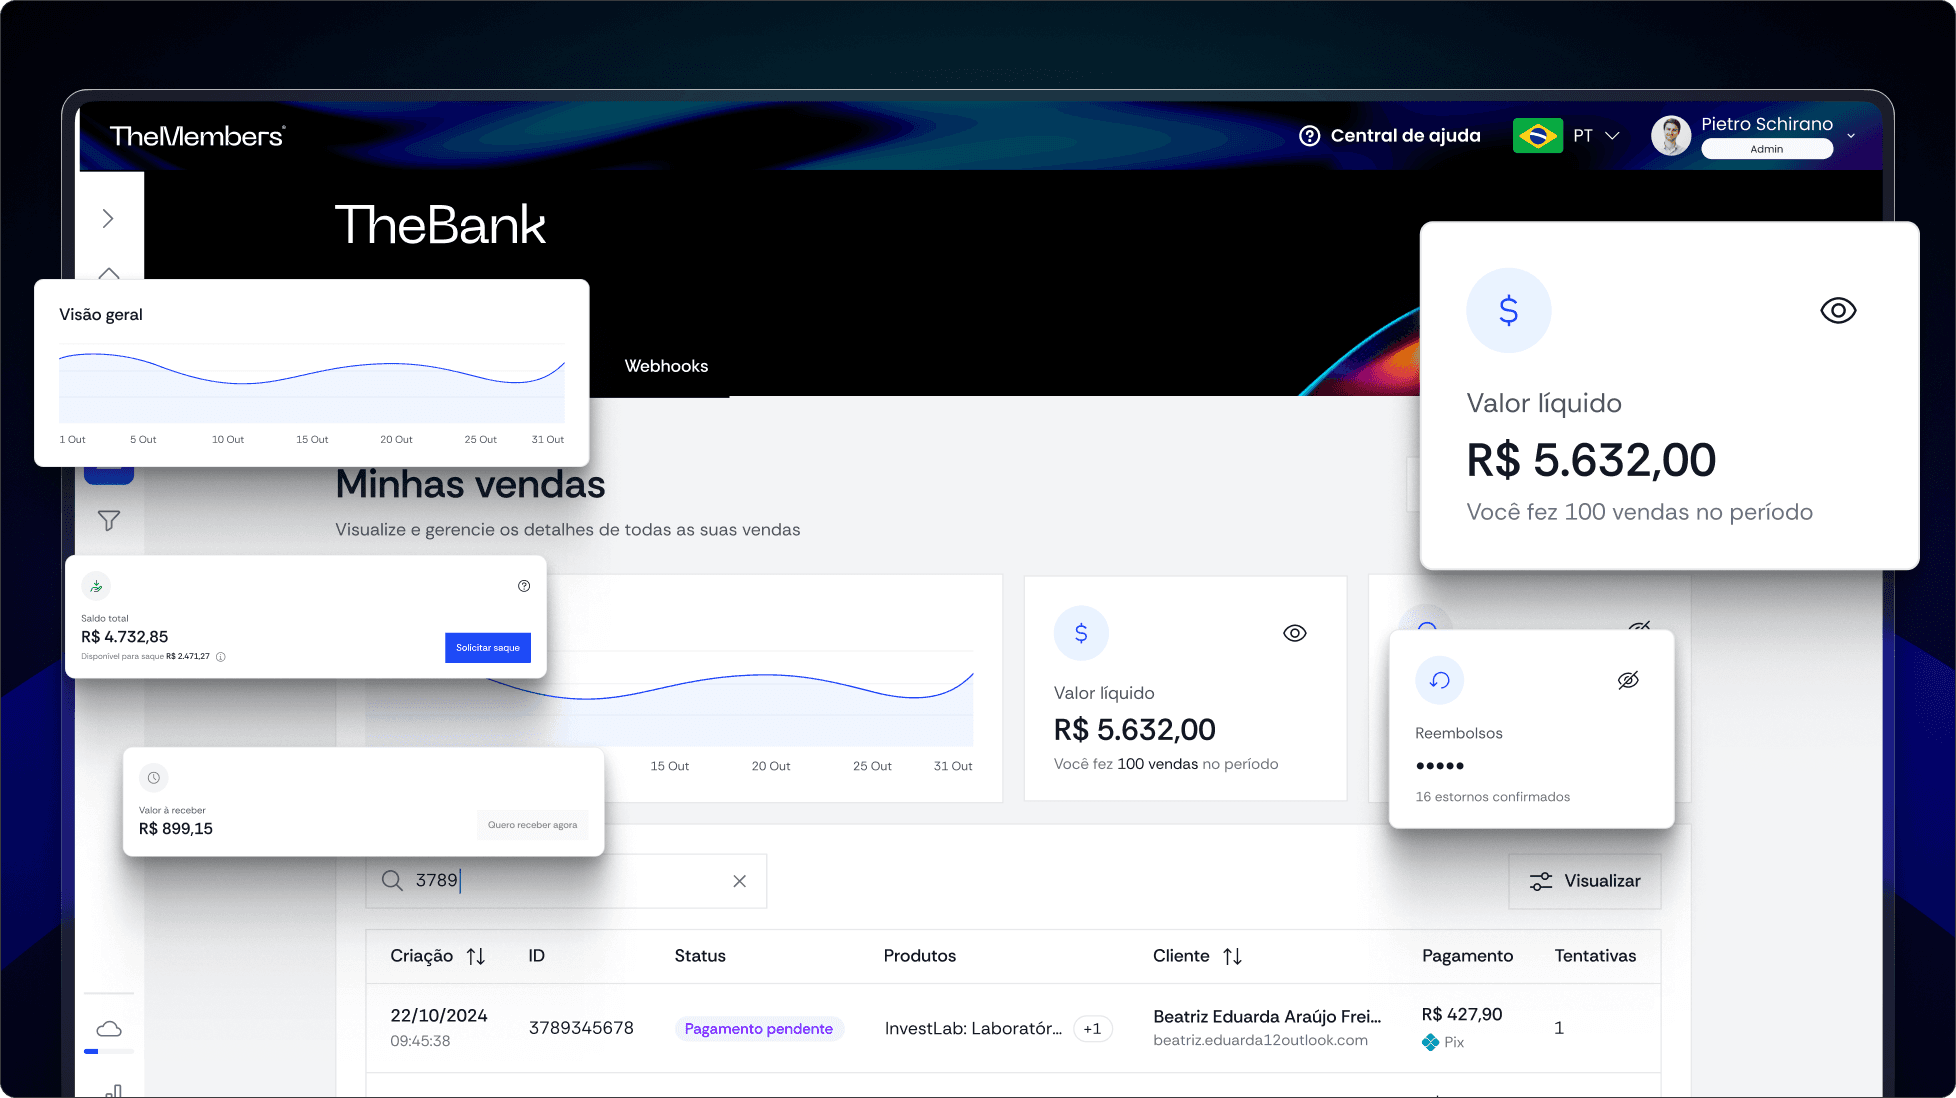The width and height of the screenshot is (1956, 1098).
Task: Open the Visualizar options button
Action: pyautogui.click(x=1585, y=881)
